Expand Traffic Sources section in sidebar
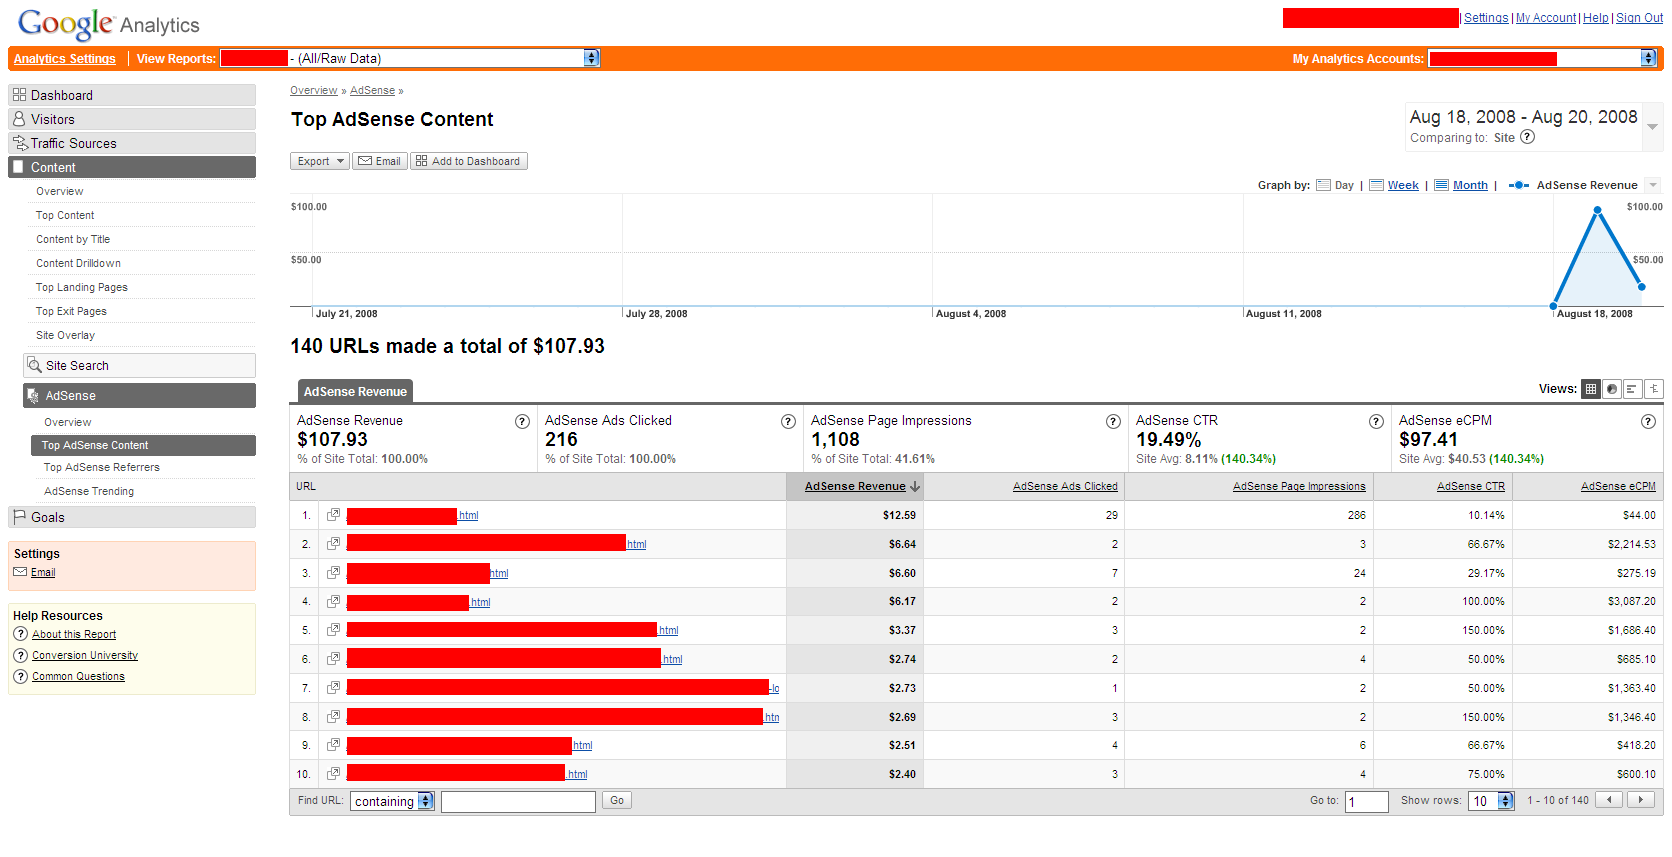 pyautogui.click(x=132, y=143)
